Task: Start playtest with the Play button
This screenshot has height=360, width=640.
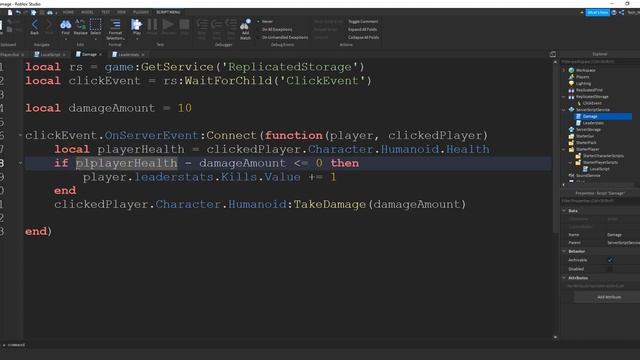Action: click(x=136, y=27)
